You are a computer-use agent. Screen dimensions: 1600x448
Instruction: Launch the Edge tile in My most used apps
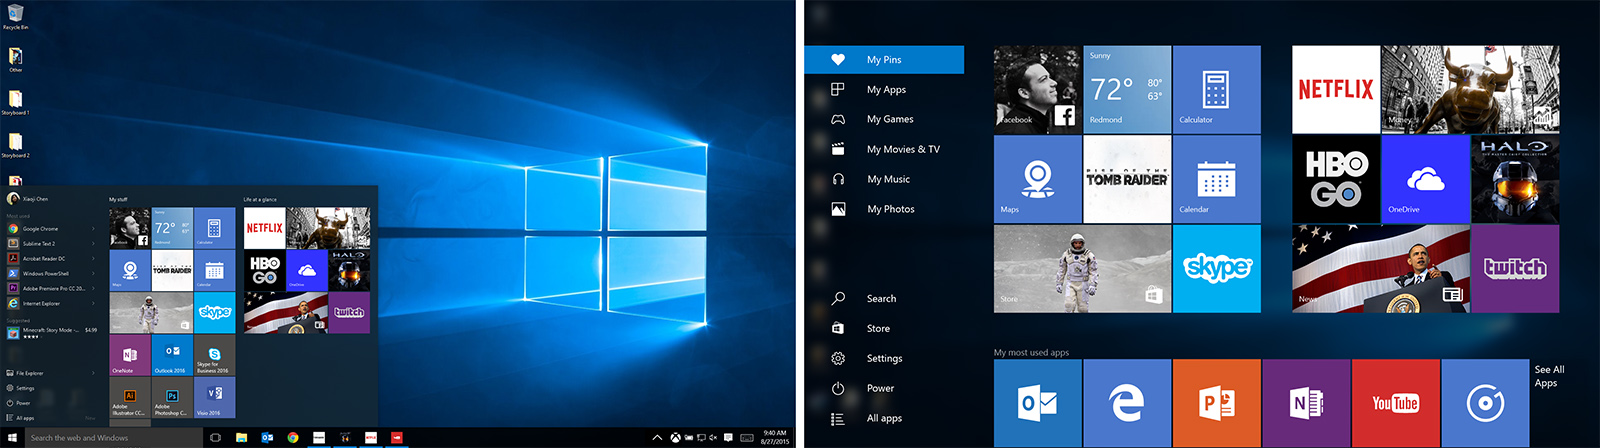(x=1127, y=403)
